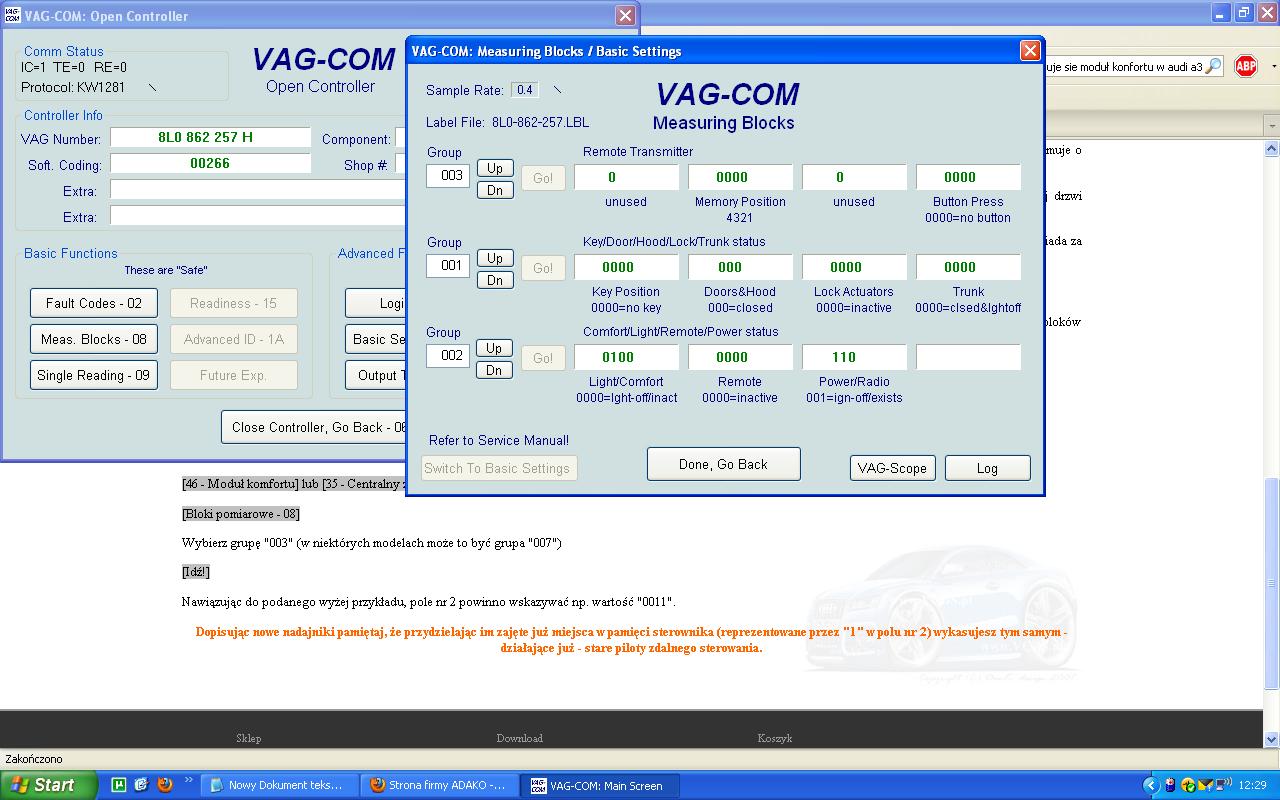1280x800 pixels.
Task: Click Dn button for Group 002
Action: point(495,370)
